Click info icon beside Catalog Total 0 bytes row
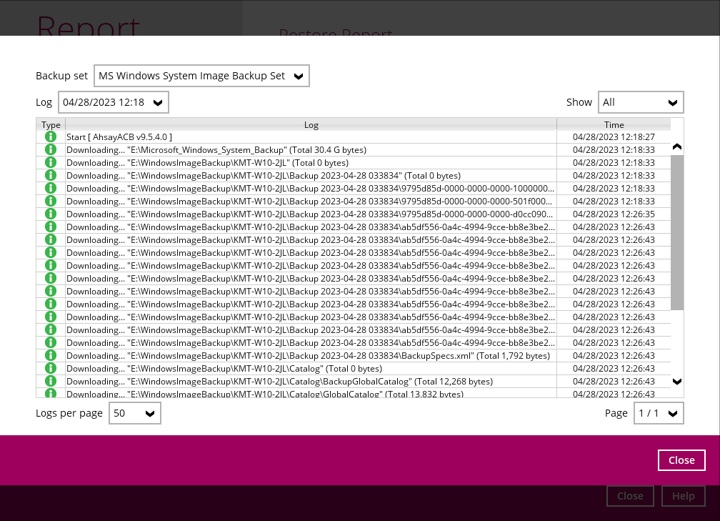The height and width of the screenshot is (521, 720). pyautogui.click(x=50, y=368)
